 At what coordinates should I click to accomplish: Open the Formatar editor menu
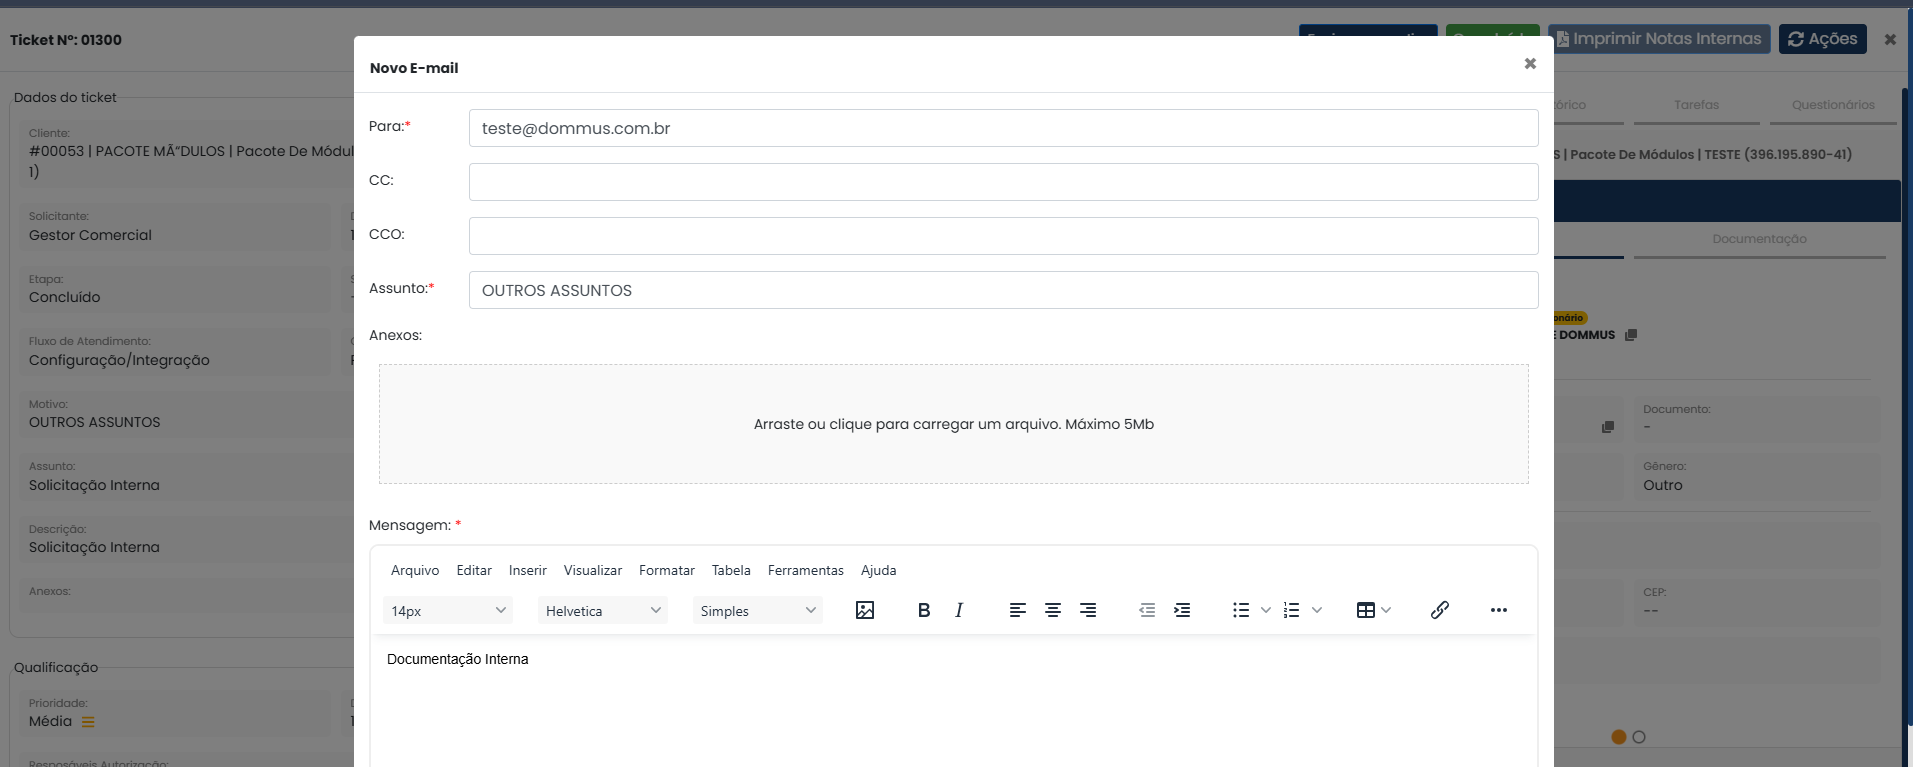pyautogui.click(x=667, y=570)
